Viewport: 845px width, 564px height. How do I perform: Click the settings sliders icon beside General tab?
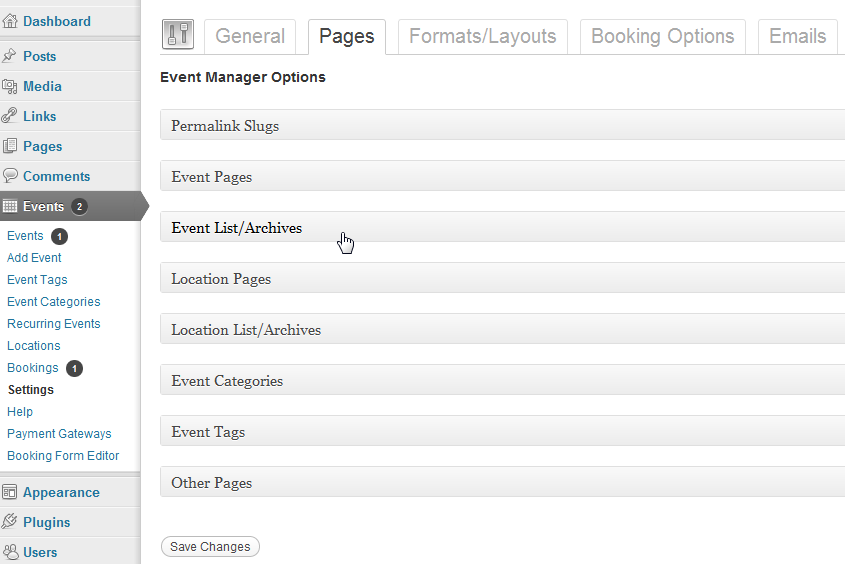(178, 34)
